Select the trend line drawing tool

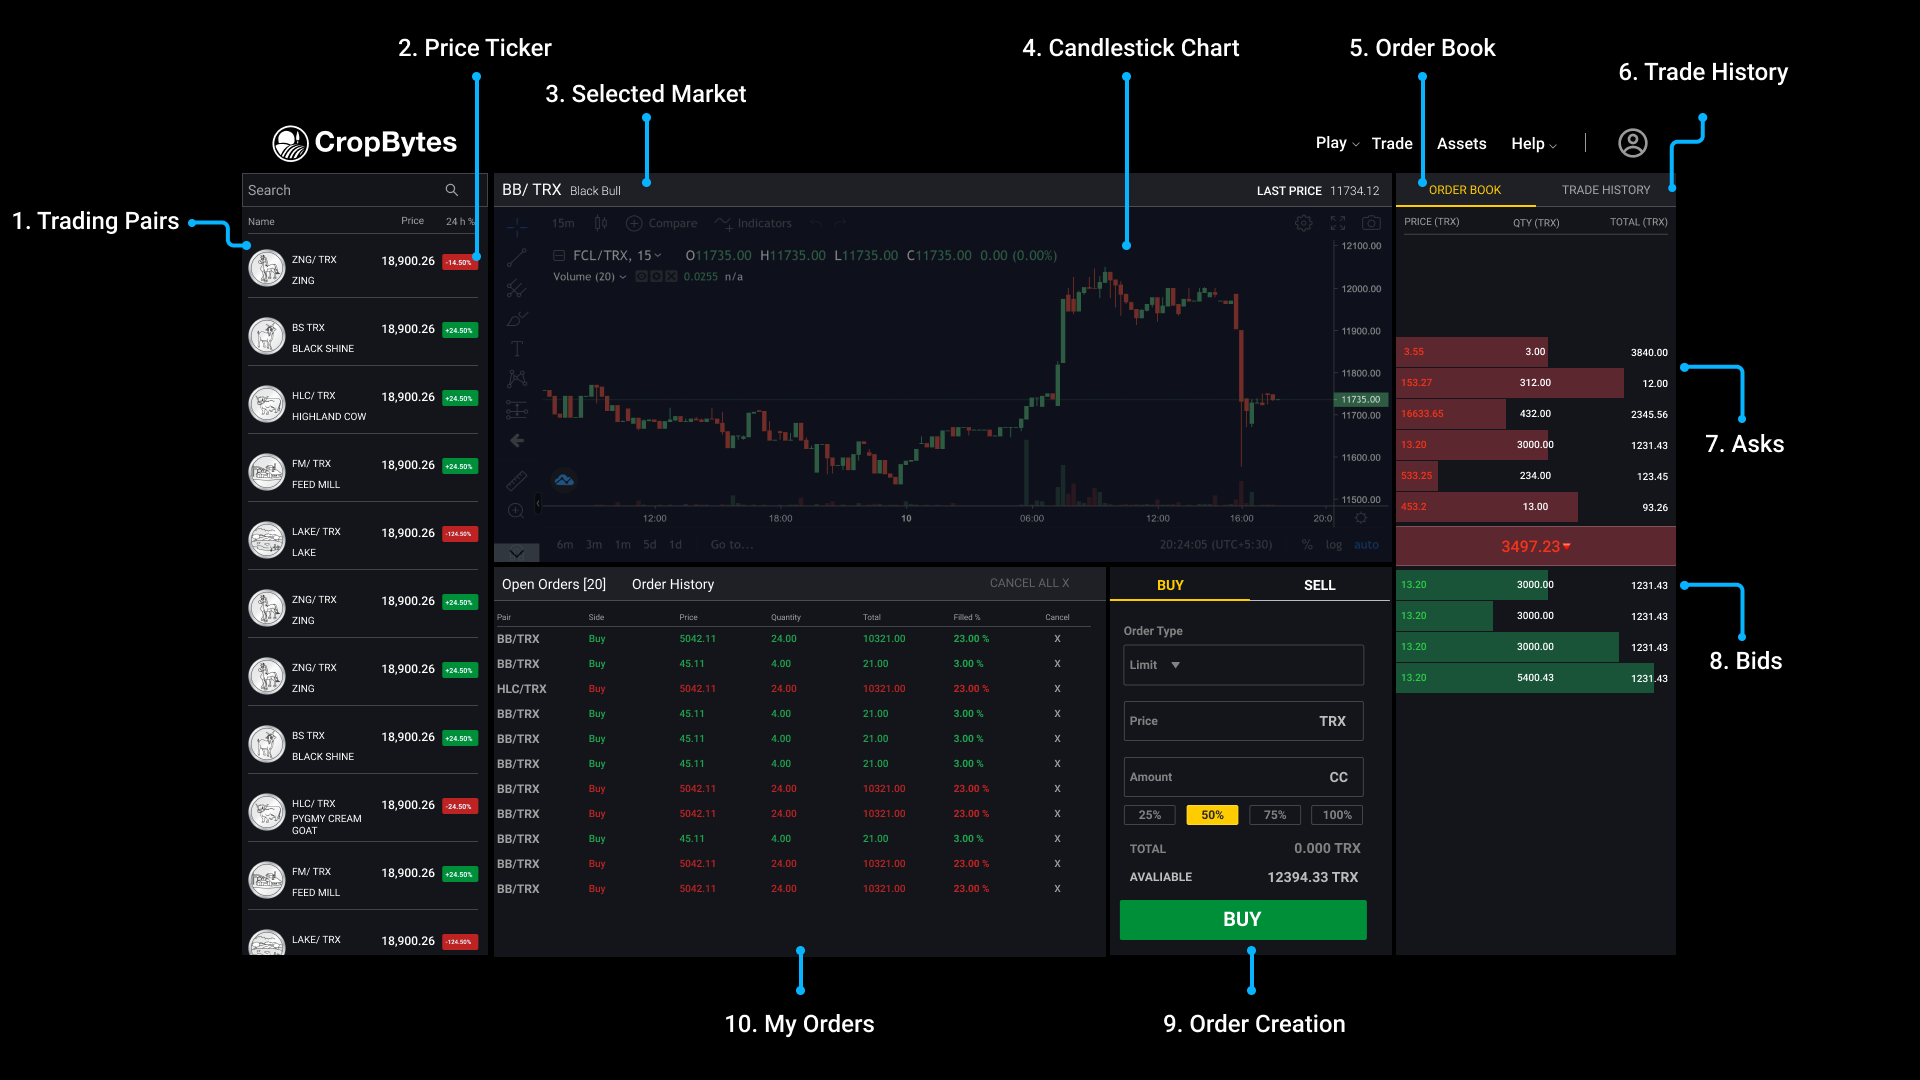click(x=516, y=258)
